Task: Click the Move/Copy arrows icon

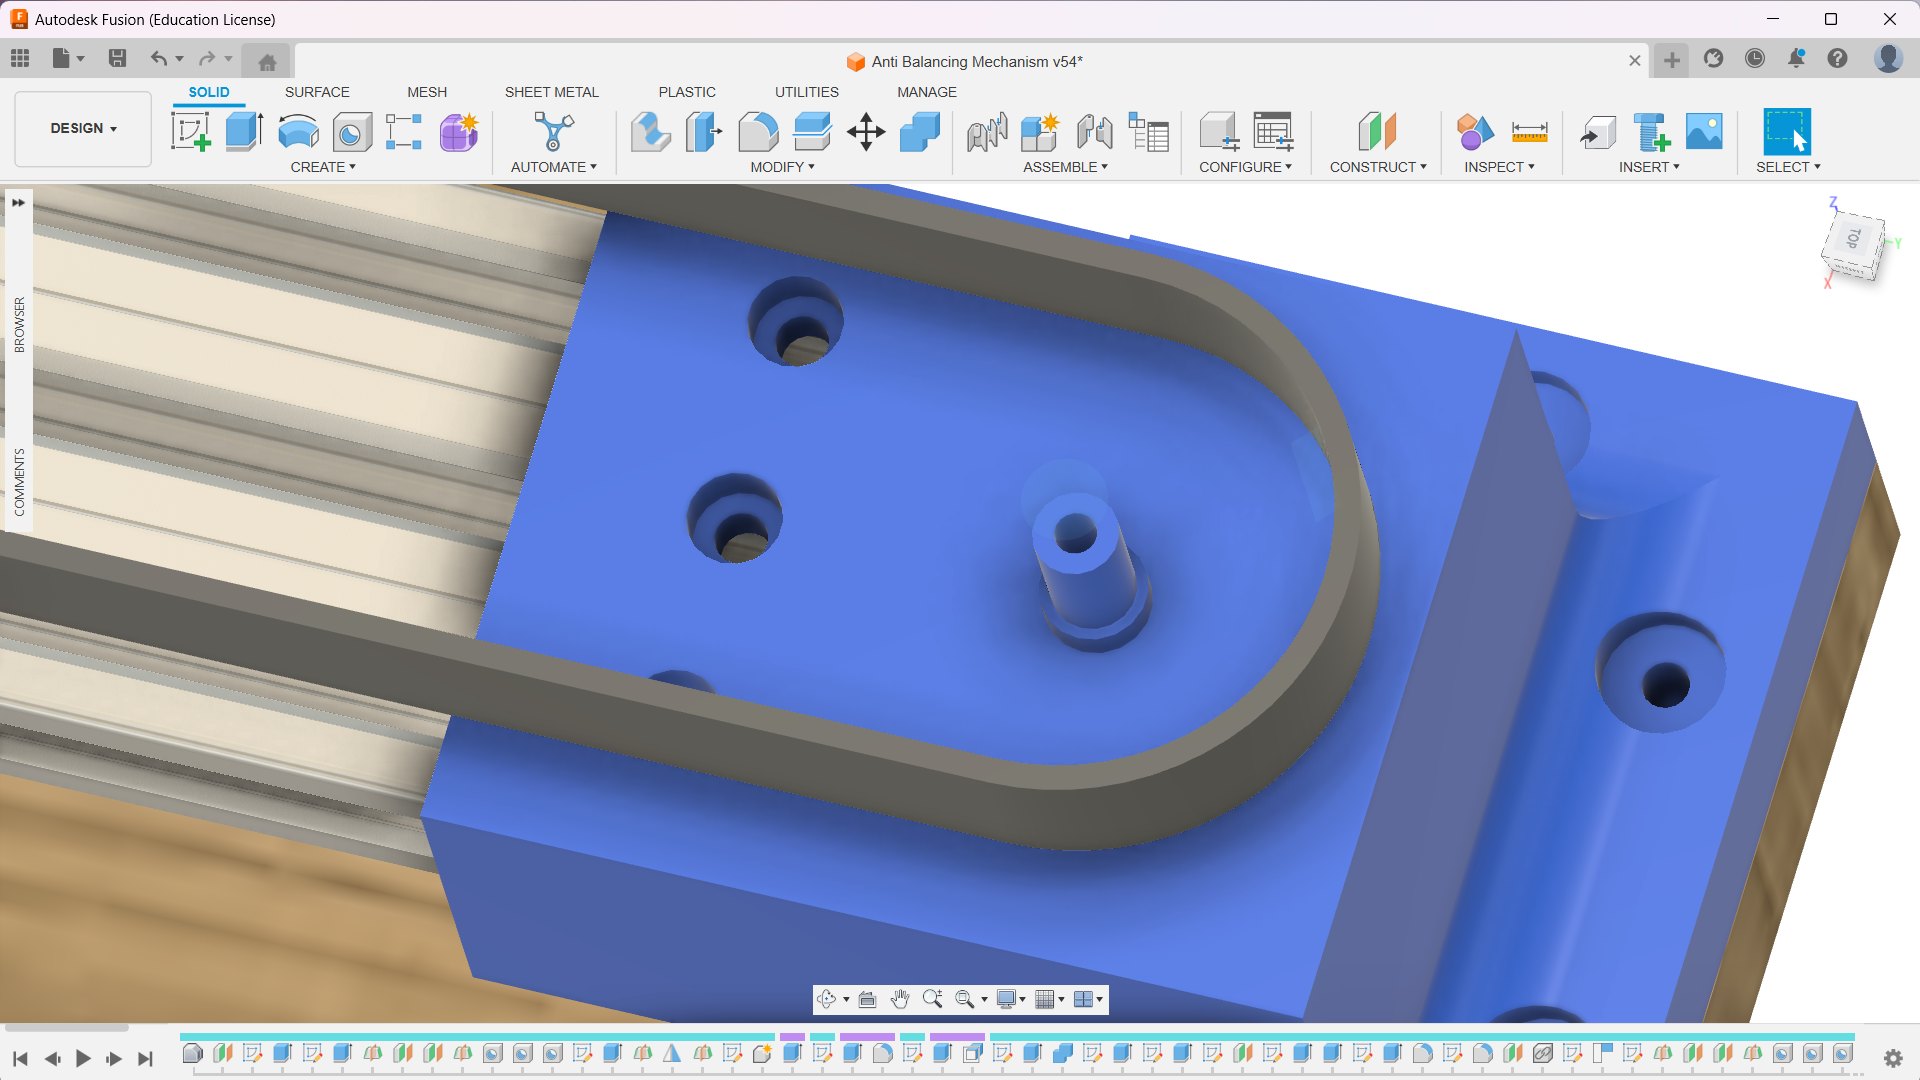Action: pos(866,131)
